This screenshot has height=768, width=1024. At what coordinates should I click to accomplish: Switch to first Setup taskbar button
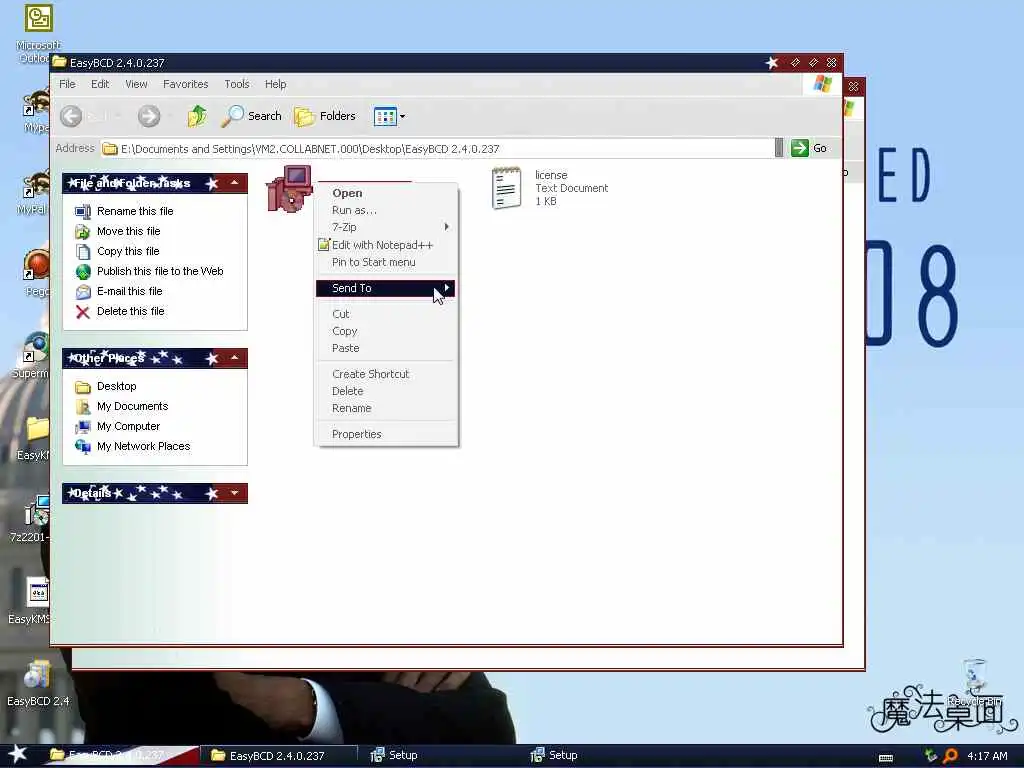pyautogui.click(x=439, y=756)
